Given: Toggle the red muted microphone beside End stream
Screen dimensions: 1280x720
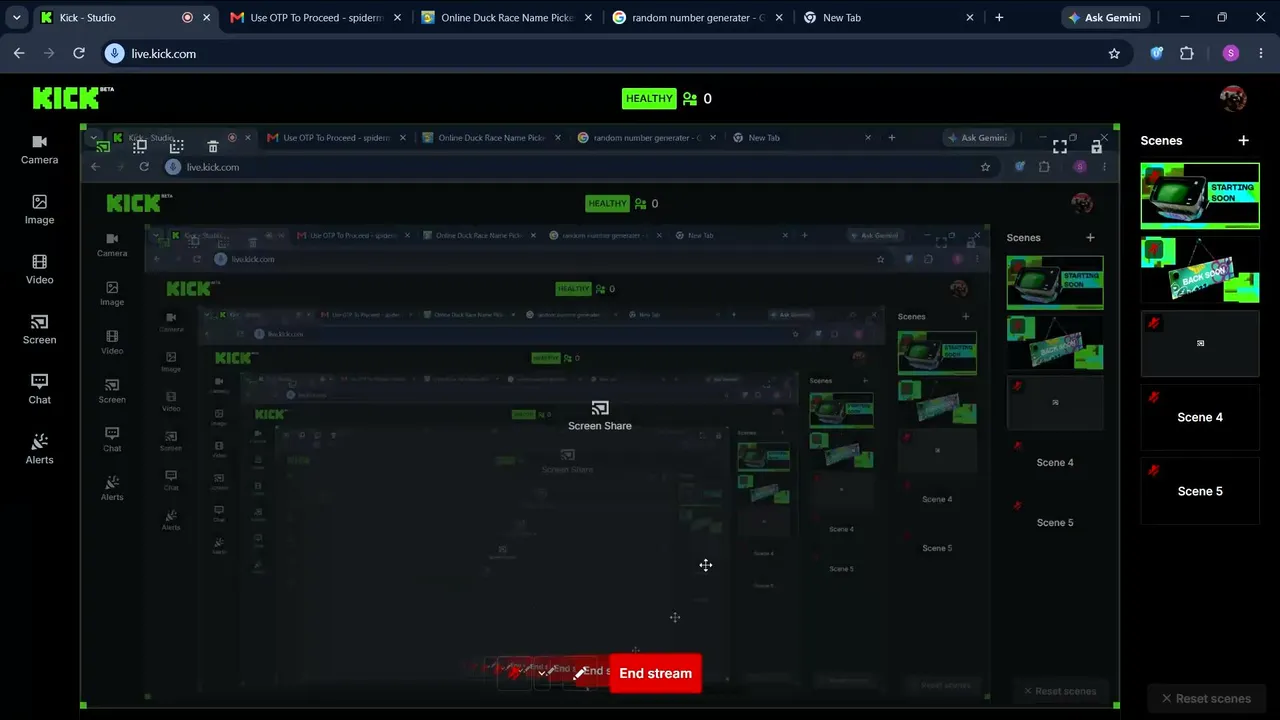Looking at the screenshot, I should [515, 673].
